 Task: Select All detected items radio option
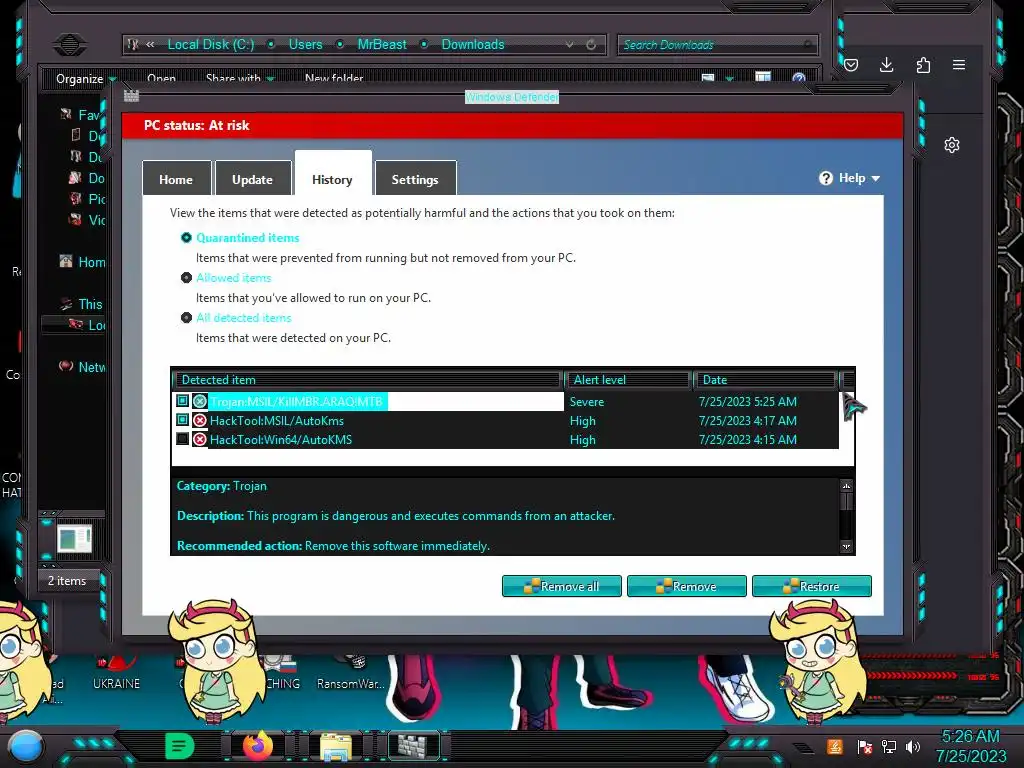(186, 317)
